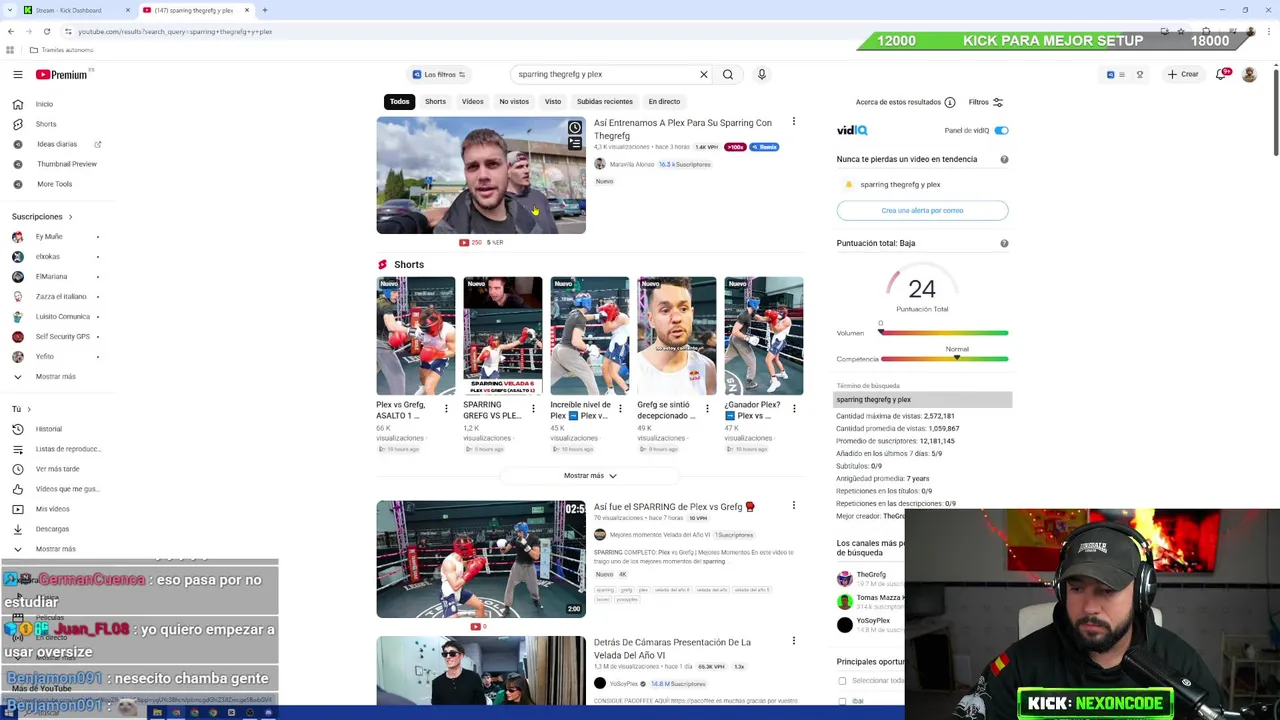1280x720 pixels.
Task: Select the No vistos filter chip
Action: [x=514, y=102]
